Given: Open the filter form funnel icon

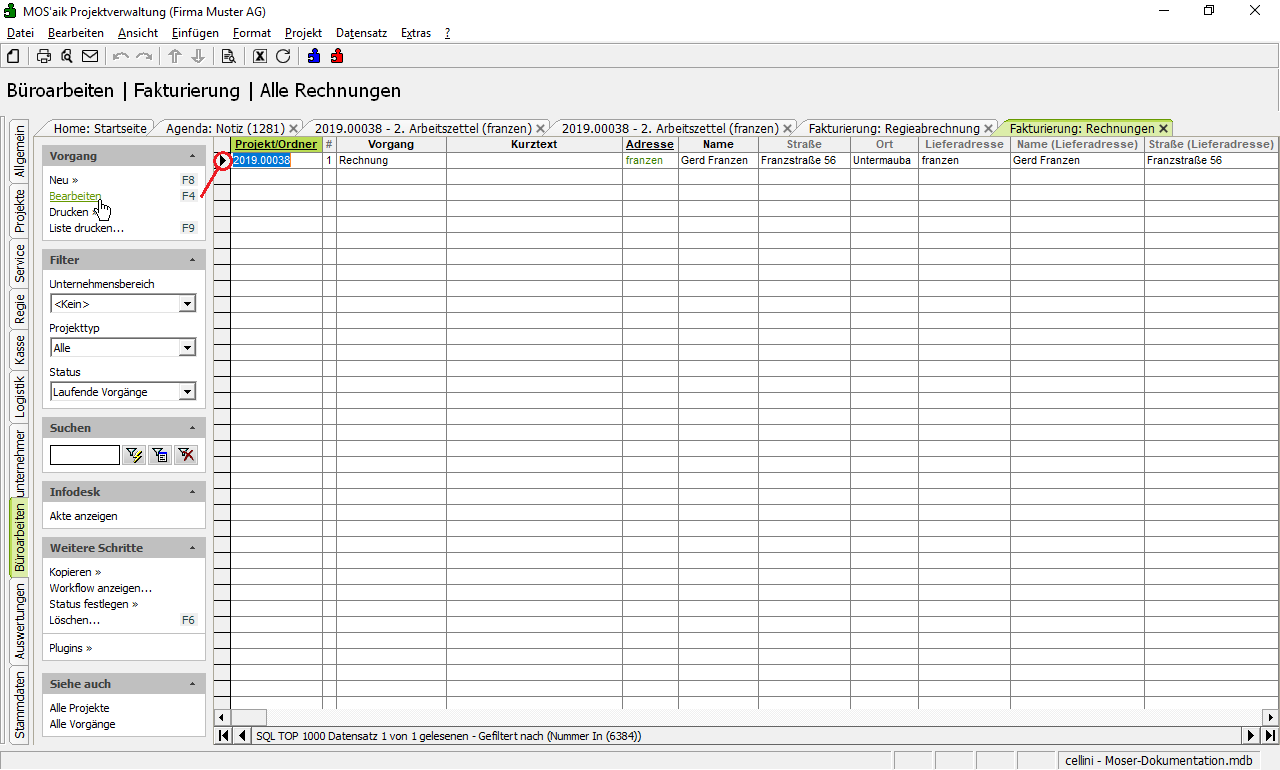Looking at the screenshot, I should click(x=160, y=456).
